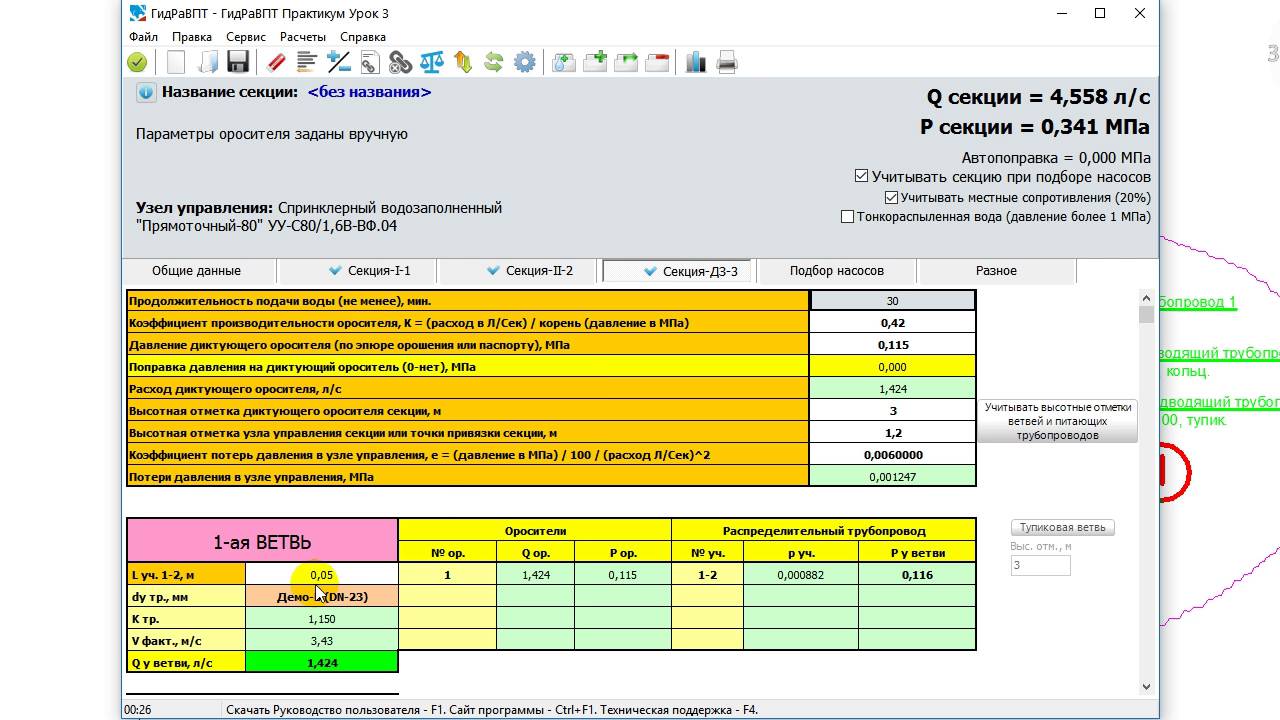Image resolution: width=1280 pixels, height=720 pixels.
Task: Click р уч. value 0,000882
Action: point(800,575)
